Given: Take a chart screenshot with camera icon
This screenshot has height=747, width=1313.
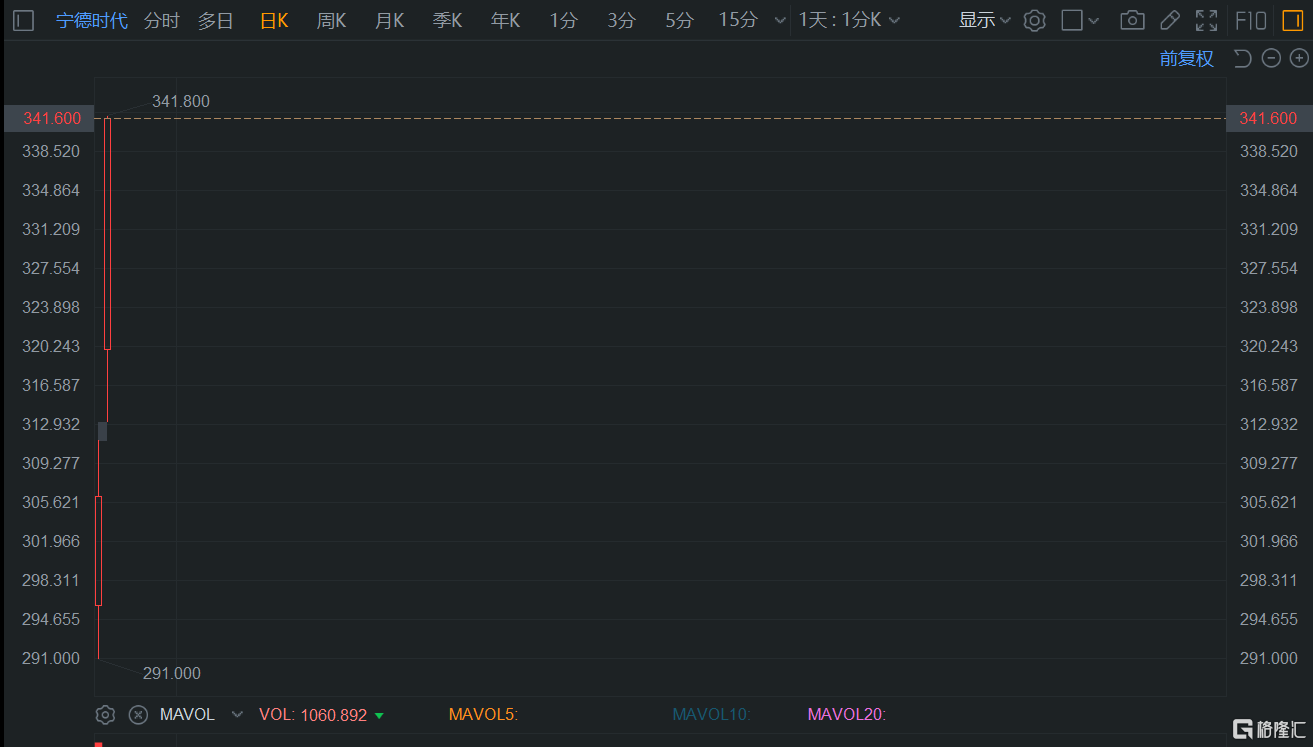Looking at the screenshot, I should (1132, 20).
